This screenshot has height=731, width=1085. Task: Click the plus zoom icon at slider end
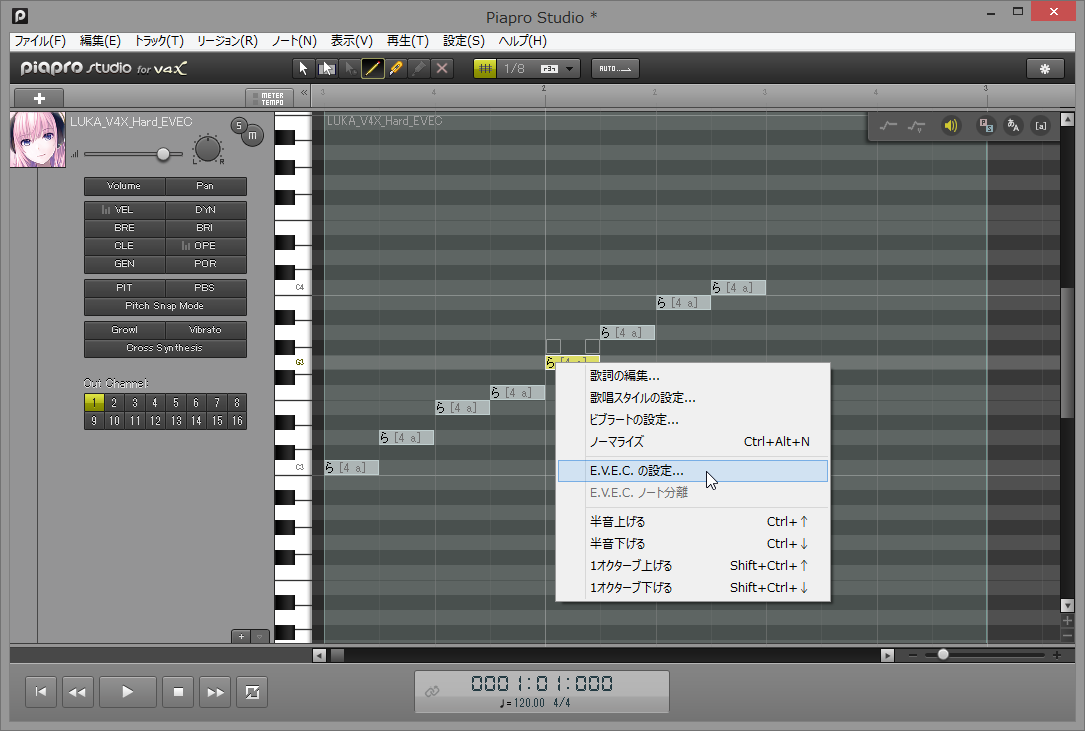click(1057, 655)
